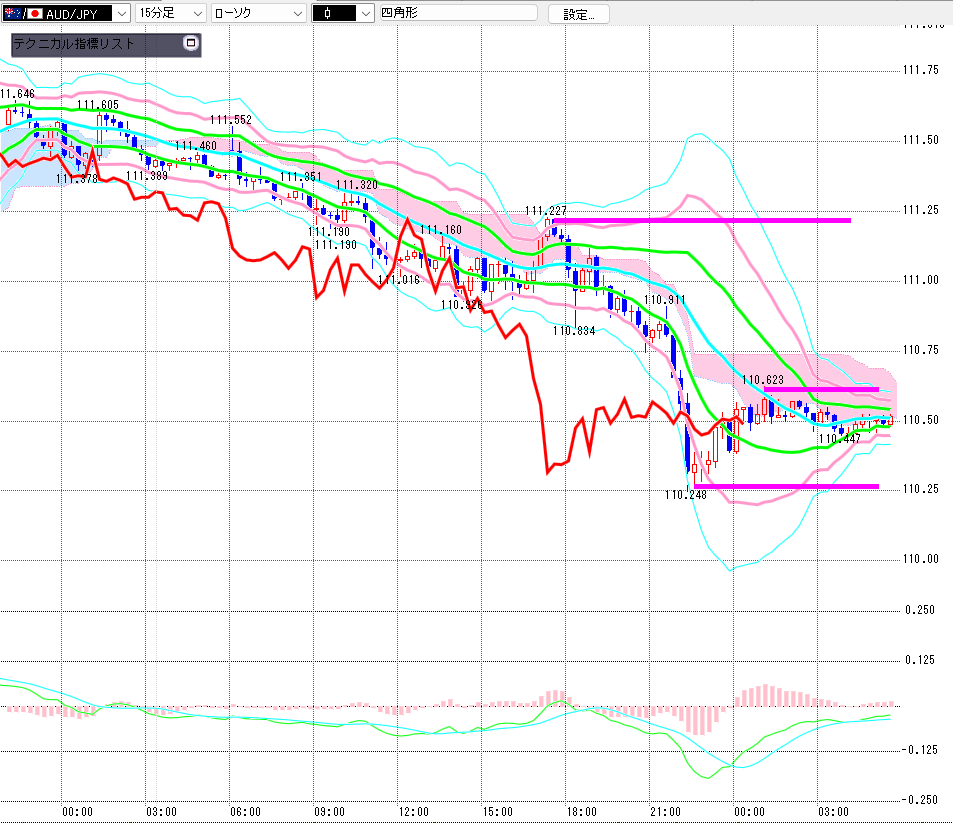Image resolution: width=953 pixels, height=823 pixels.
Task: Click the -0.250 oscillator axis label
Action: [x=918, y=800]
